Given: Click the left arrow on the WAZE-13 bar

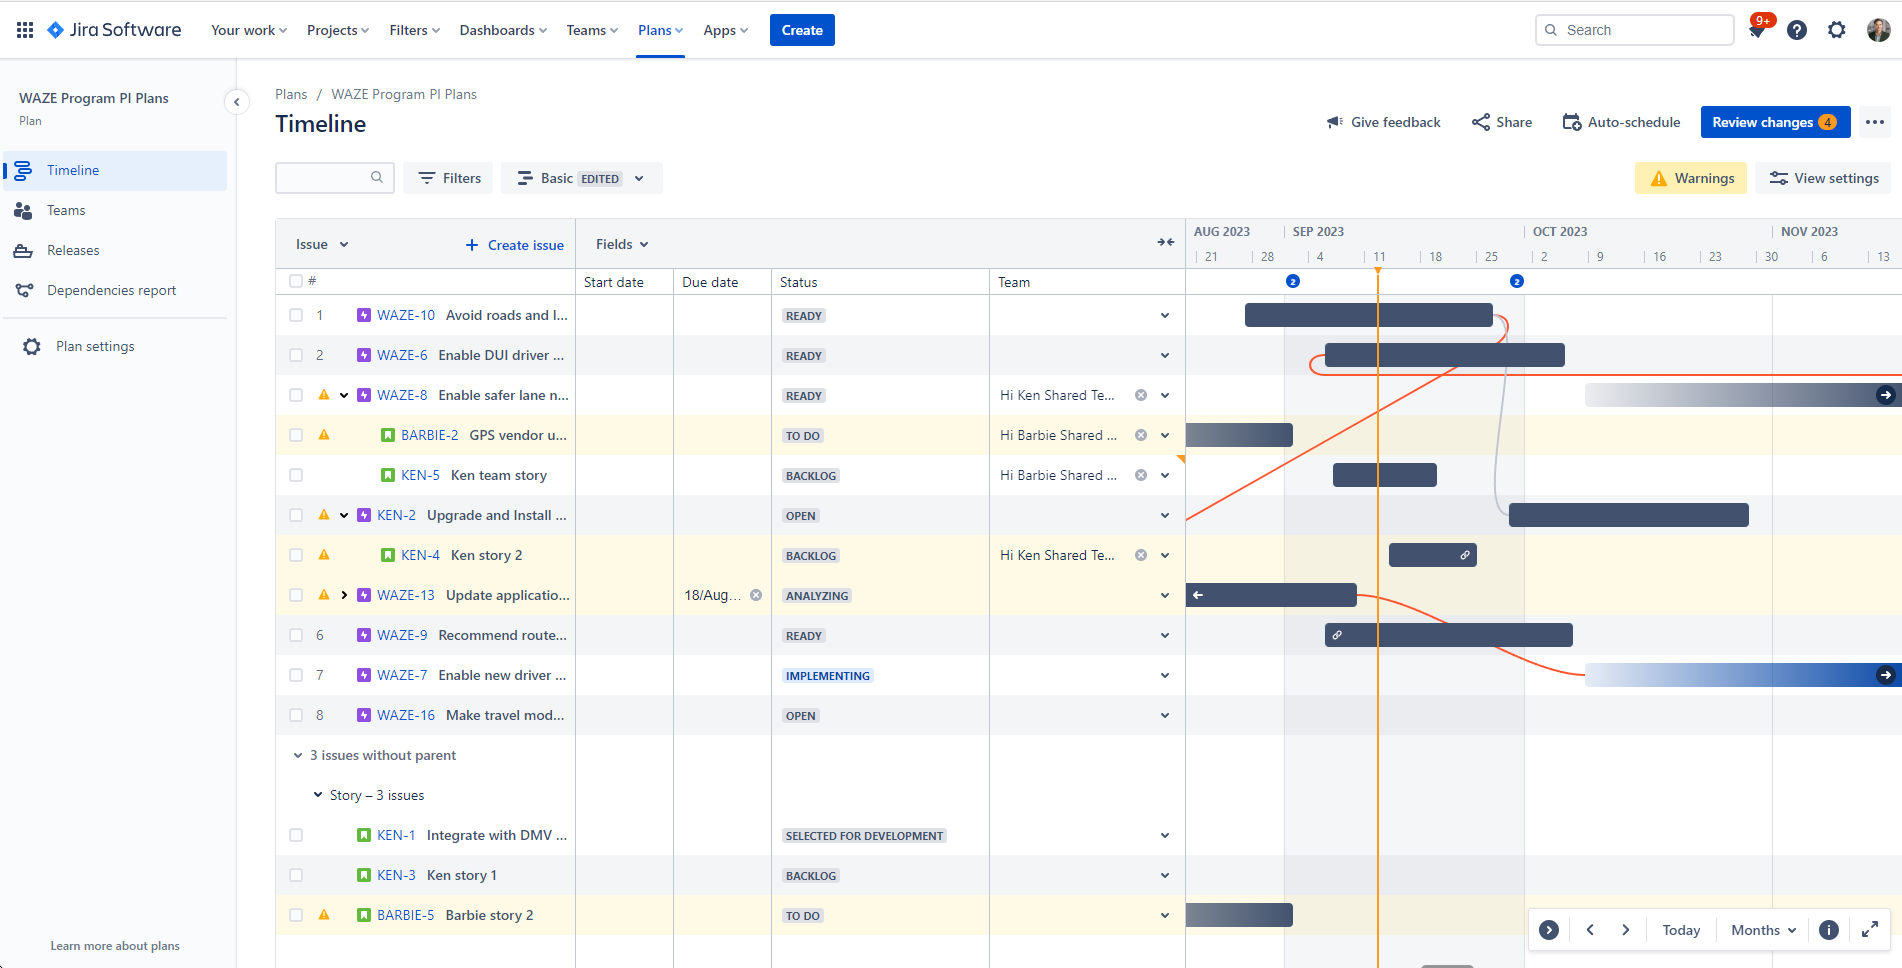Looking at the screenshot, I should [x=1198, y=595].
